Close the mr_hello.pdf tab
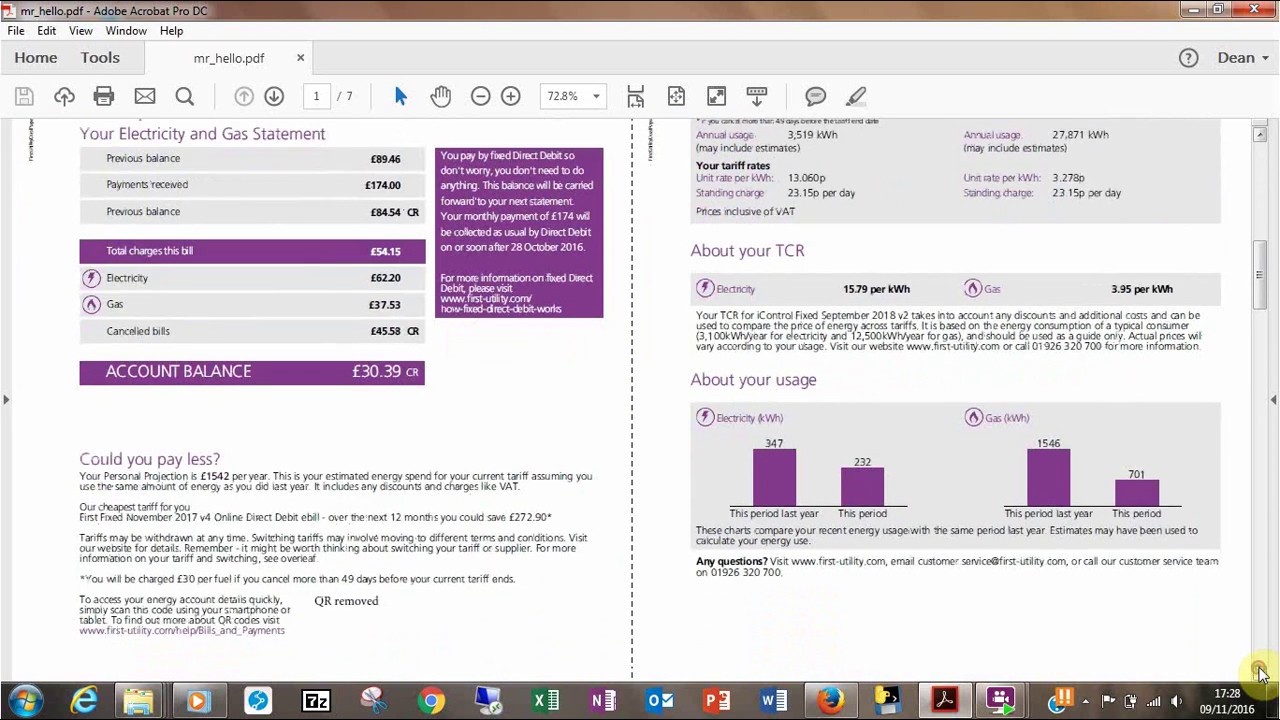Image resolution: width=1280 pixels, height=720 pixels. tap(300, 58)
